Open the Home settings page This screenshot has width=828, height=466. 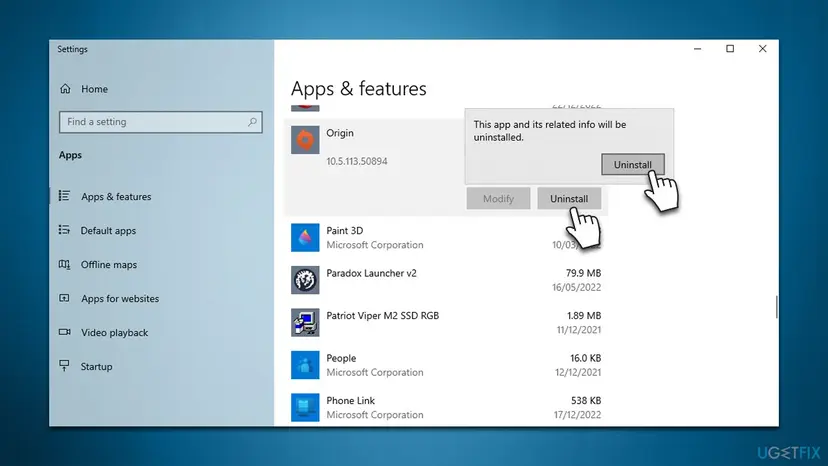click(x=95, y=89)
